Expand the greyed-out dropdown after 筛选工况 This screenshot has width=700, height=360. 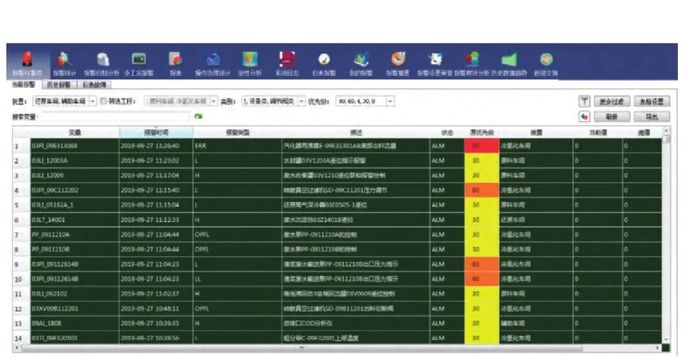214,101
